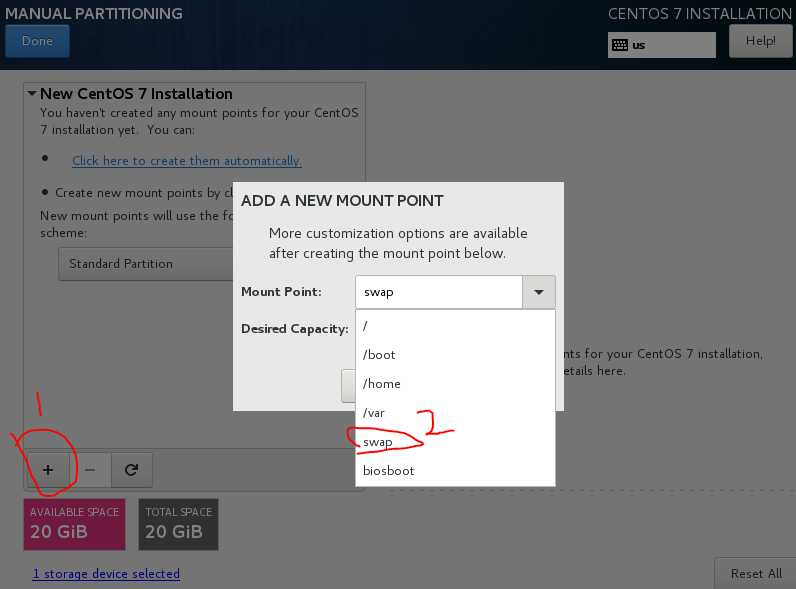Click the Done button
Viewport: 796px width, 589px height.
(x=37, y=41)
